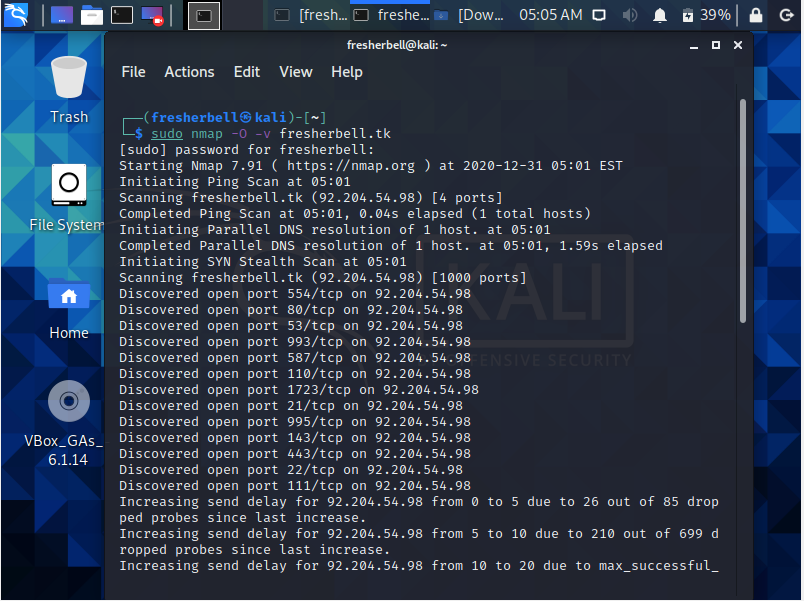Click 'Discovered open port 53/tcp' line
This screenshot has height=601, width=804.
[291, 326]
